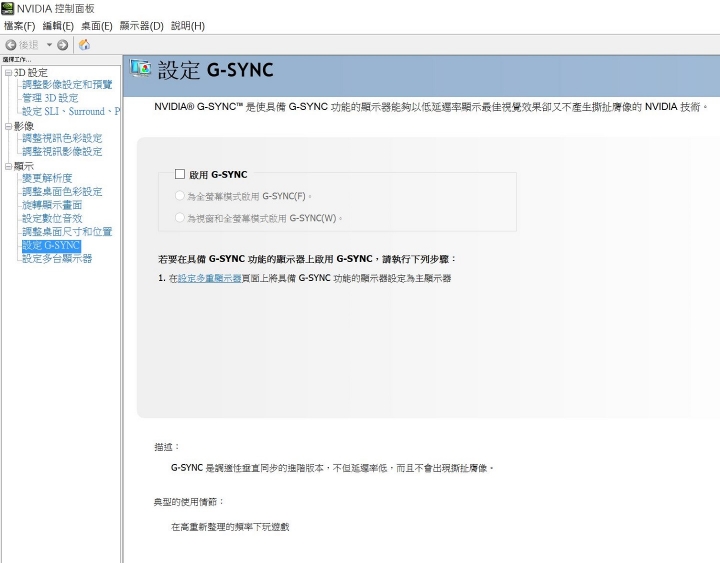This screenshot has height=563, width=720.
Task: Select 為全螢幕模式啟用 G-SYNC(F) radio option
Action: [180, 196]
